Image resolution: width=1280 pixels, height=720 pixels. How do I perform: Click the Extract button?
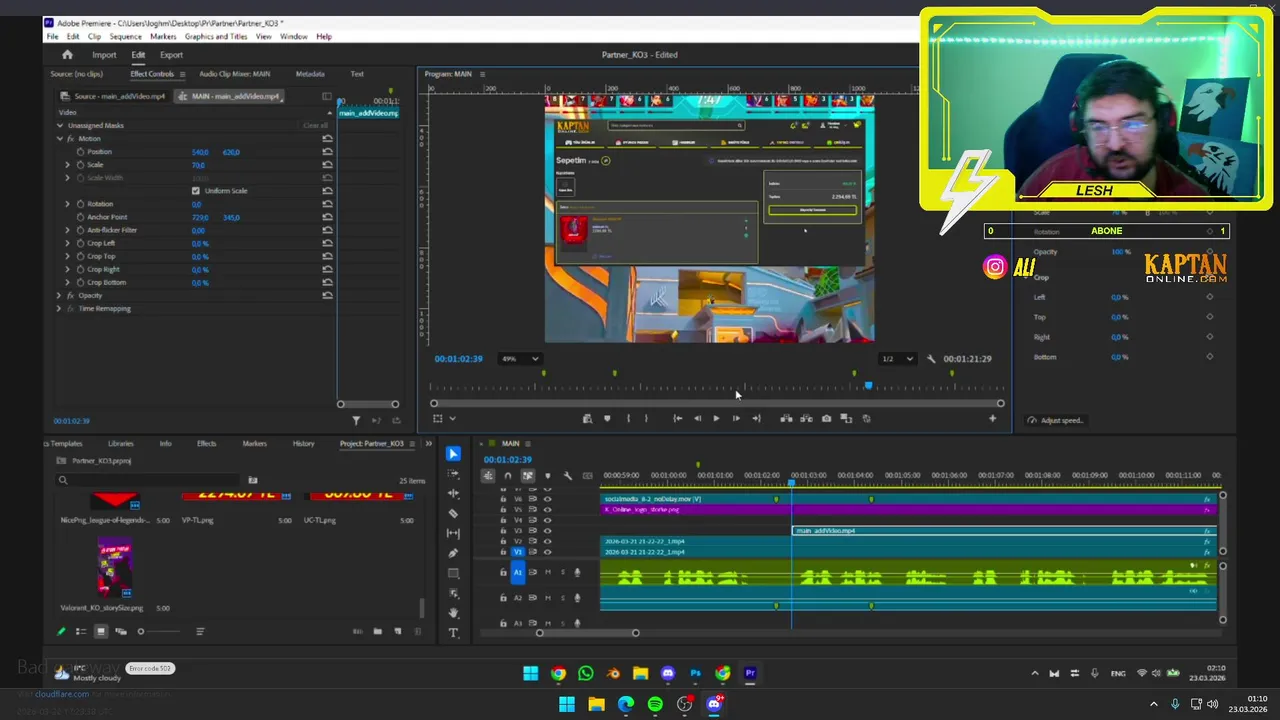point(806,419)
